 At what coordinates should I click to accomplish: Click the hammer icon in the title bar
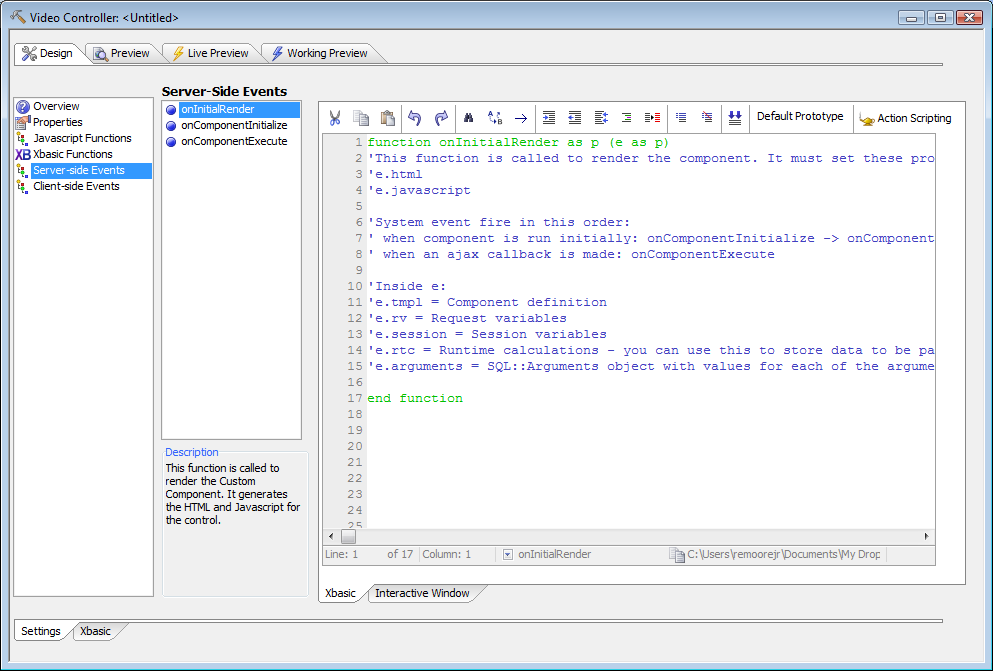18,17
